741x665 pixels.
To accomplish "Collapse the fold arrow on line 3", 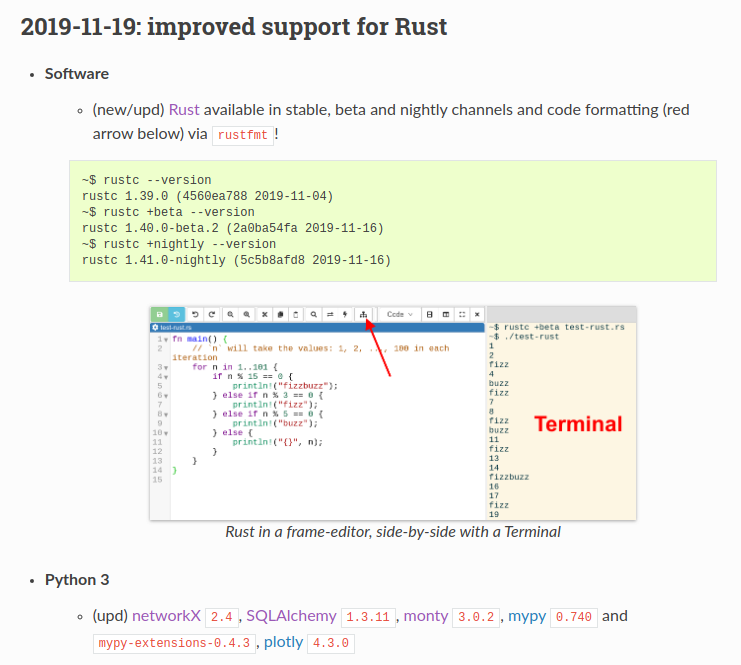I will (166, 368).
